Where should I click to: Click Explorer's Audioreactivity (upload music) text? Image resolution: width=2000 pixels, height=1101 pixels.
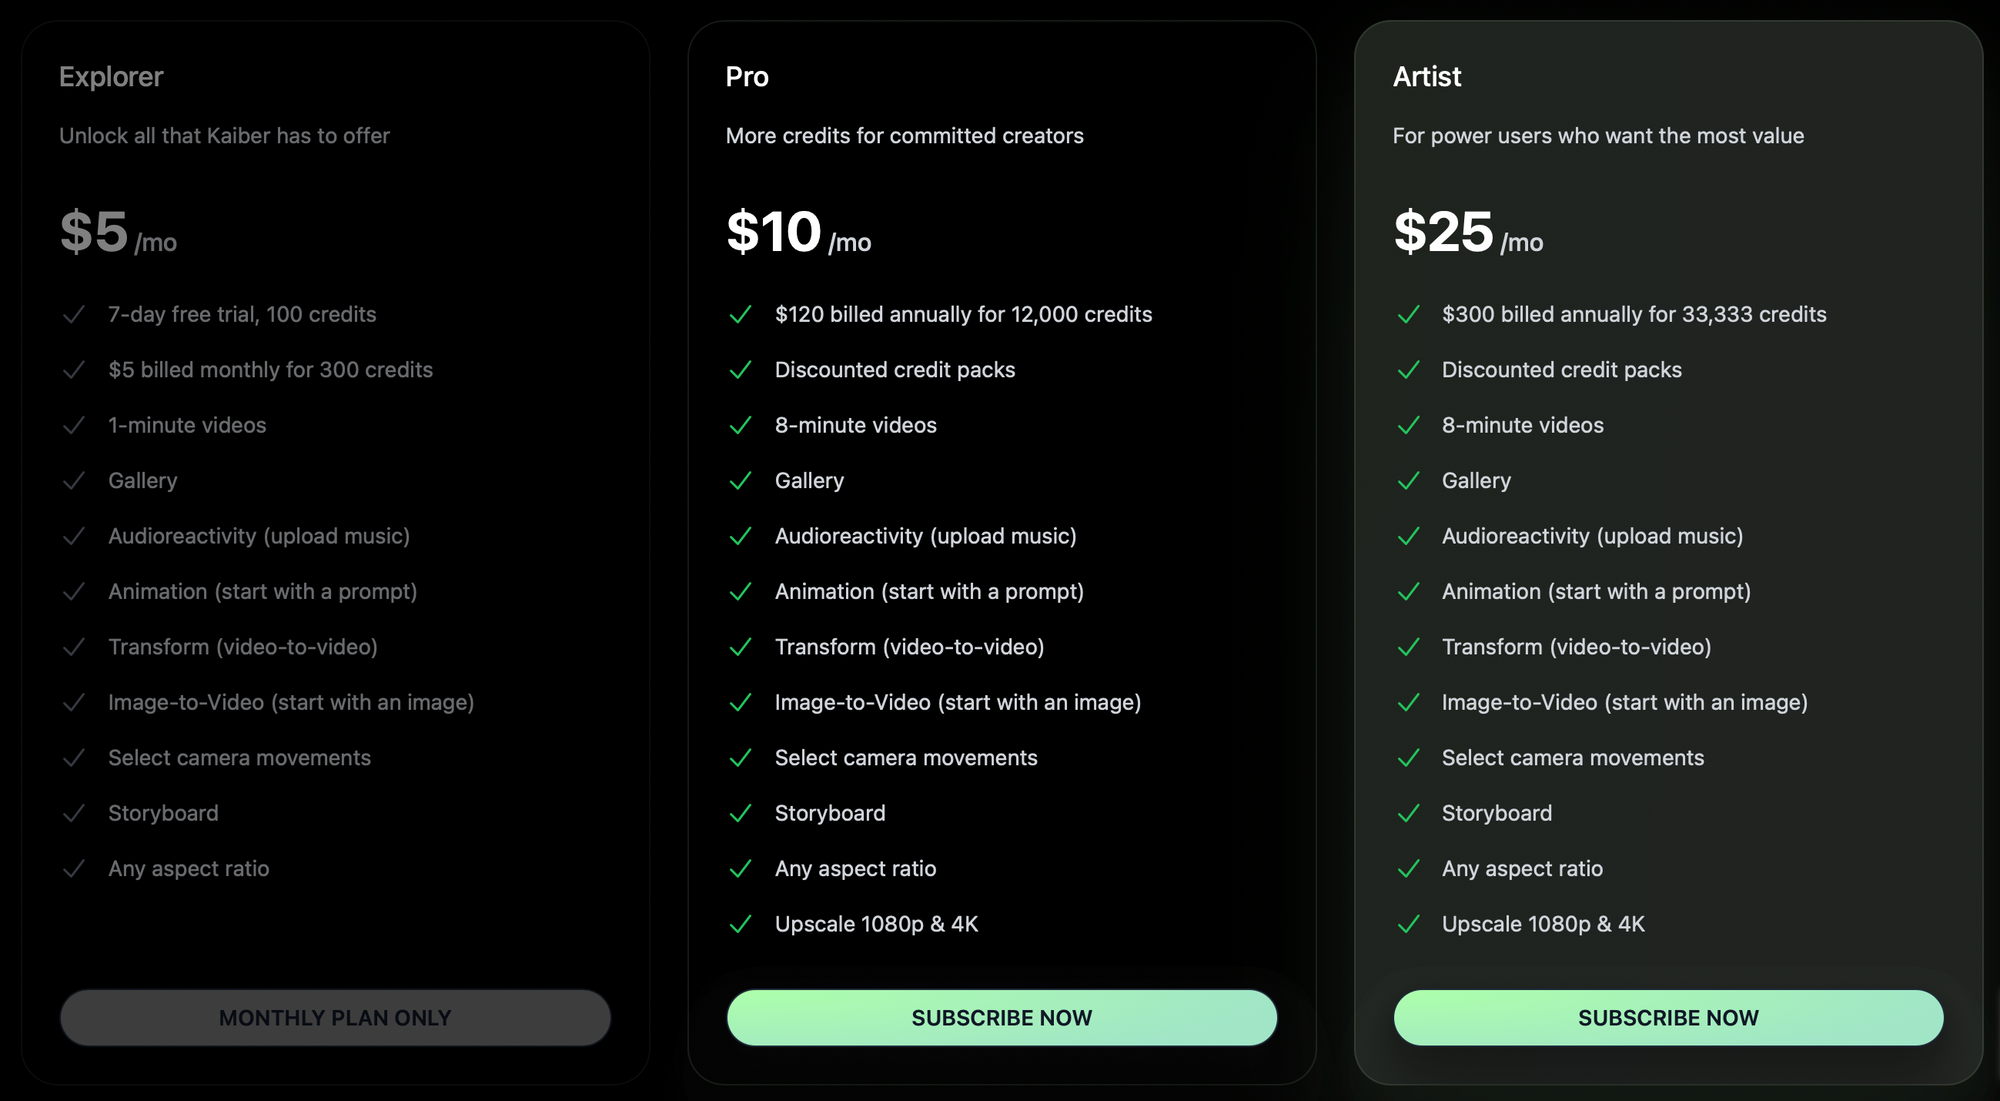coord(259,536)
